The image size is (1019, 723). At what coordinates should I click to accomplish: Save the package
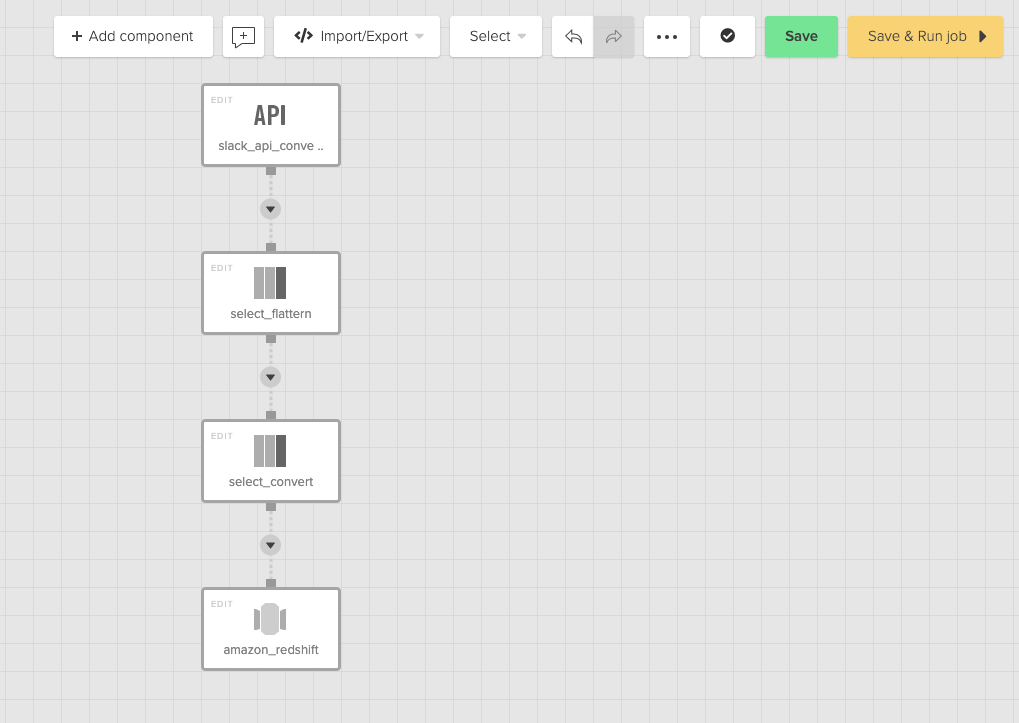(x=801, y=36)
